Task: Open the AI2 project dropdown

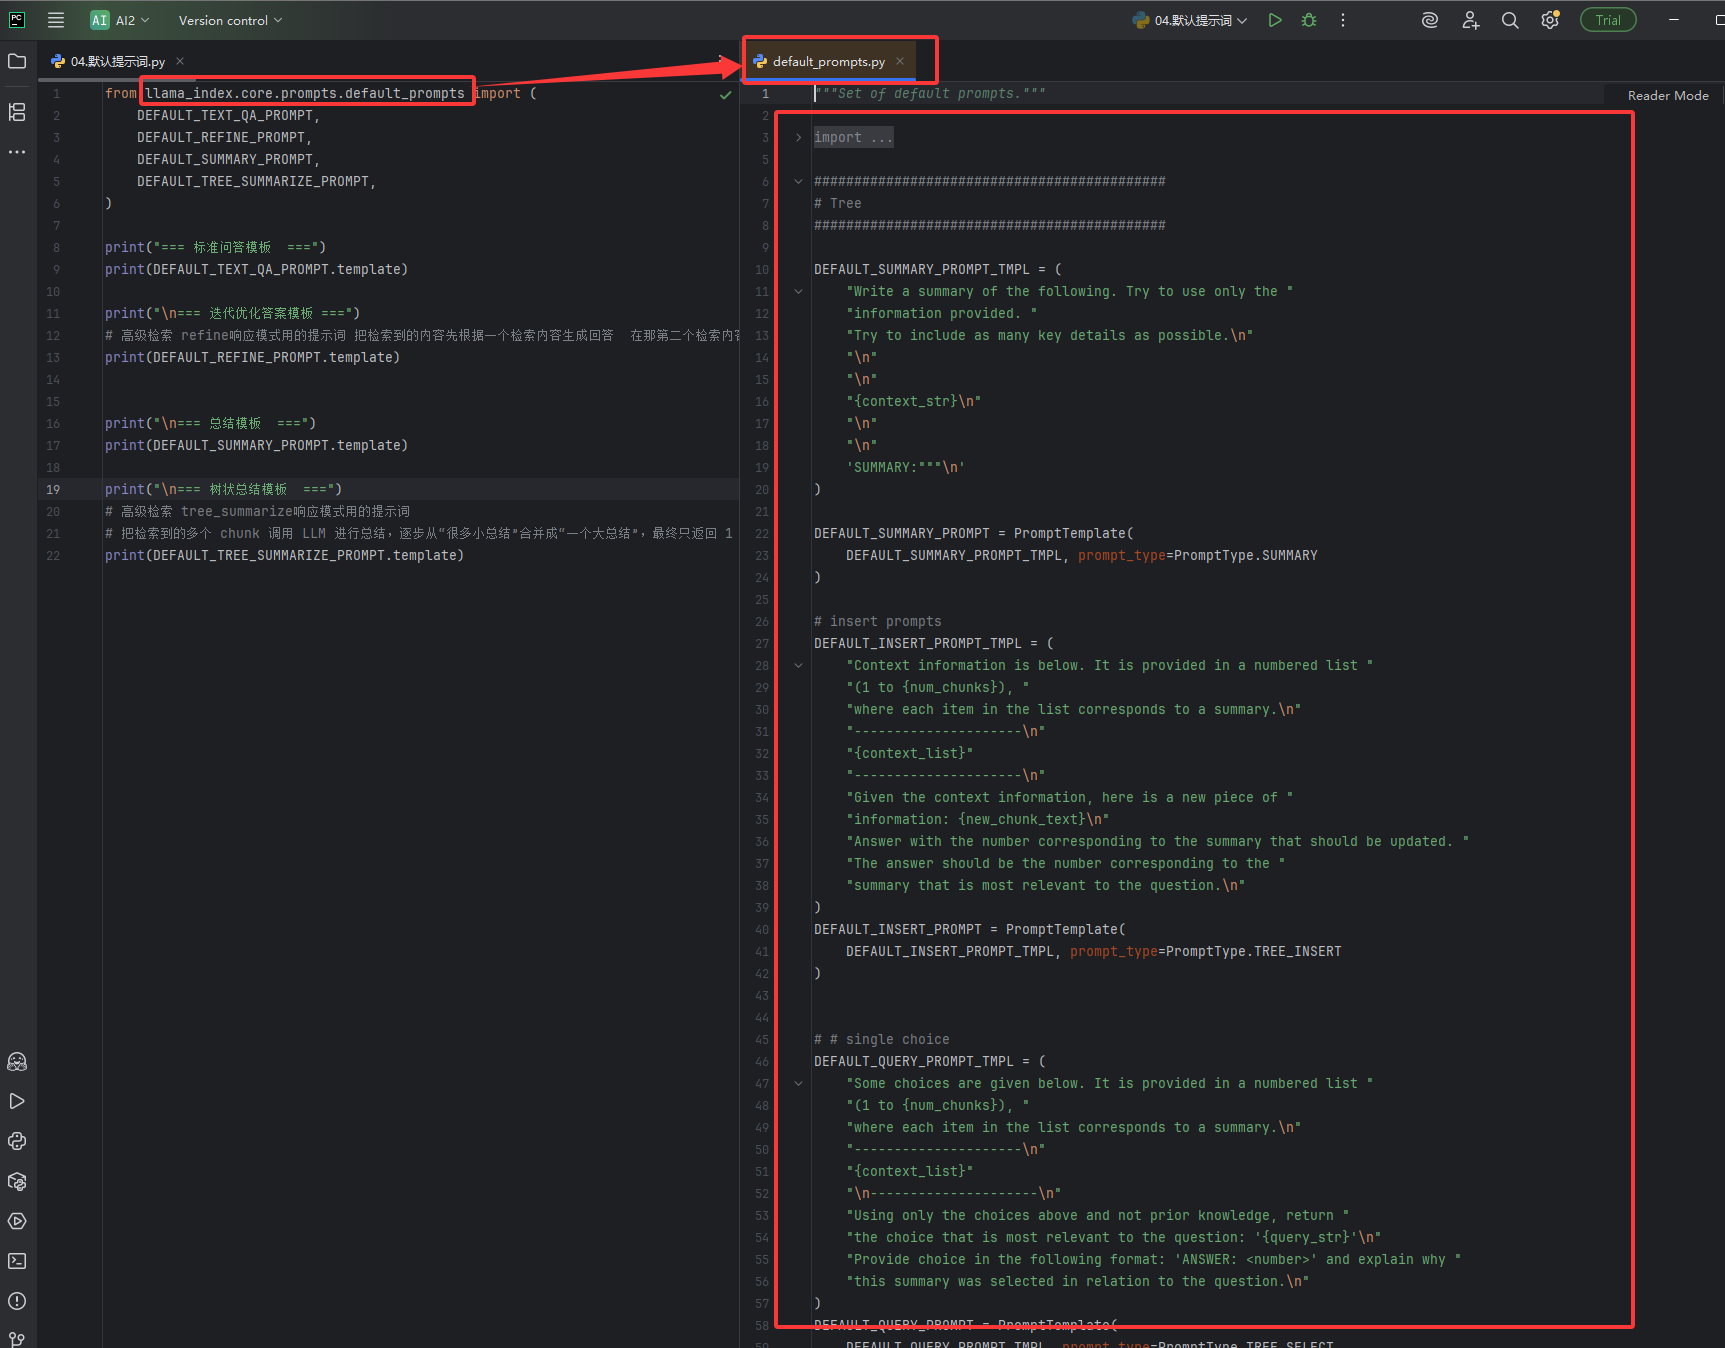Action: pos(120,20)
